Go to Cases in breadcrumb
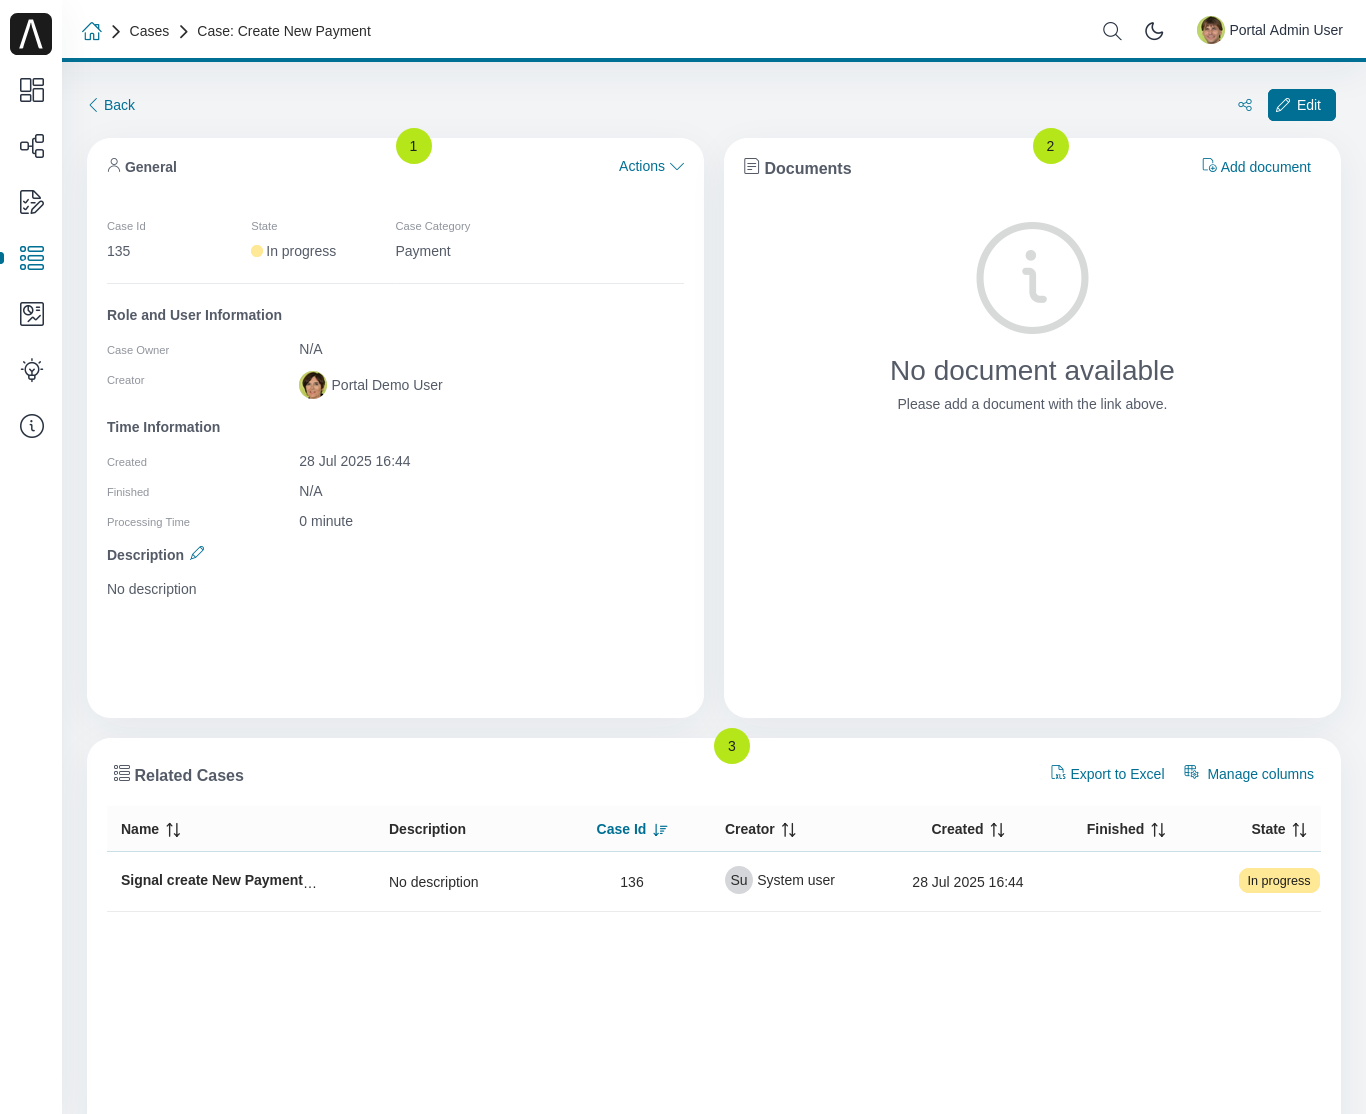Screen dimensions: 1366x1114 [149, 31]
